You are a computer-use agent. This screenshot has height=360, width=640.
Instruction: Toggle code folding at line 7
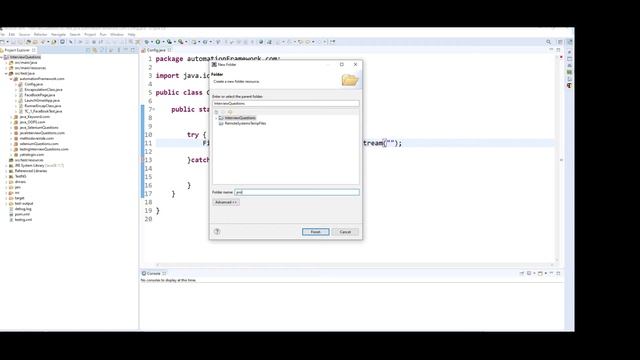point(154,109)
